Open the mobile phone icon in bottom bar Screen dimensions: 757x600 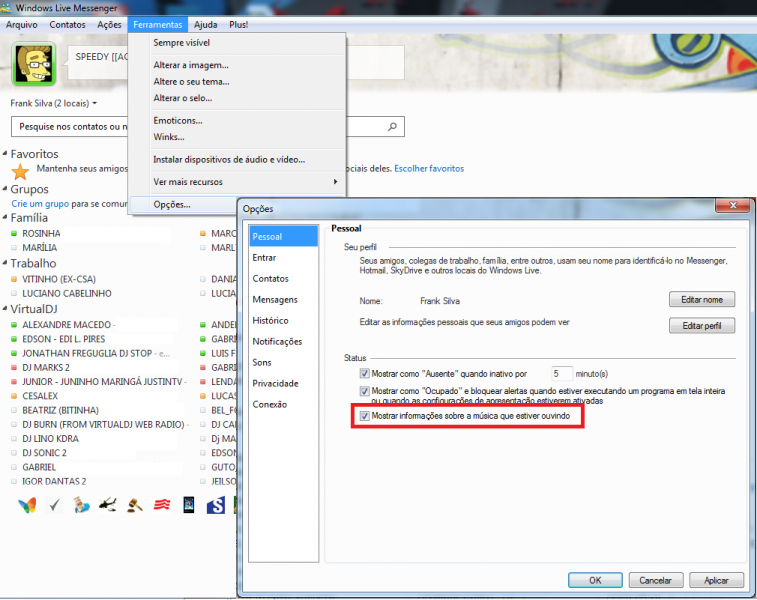pyautogui.click(x=189, y=505)
